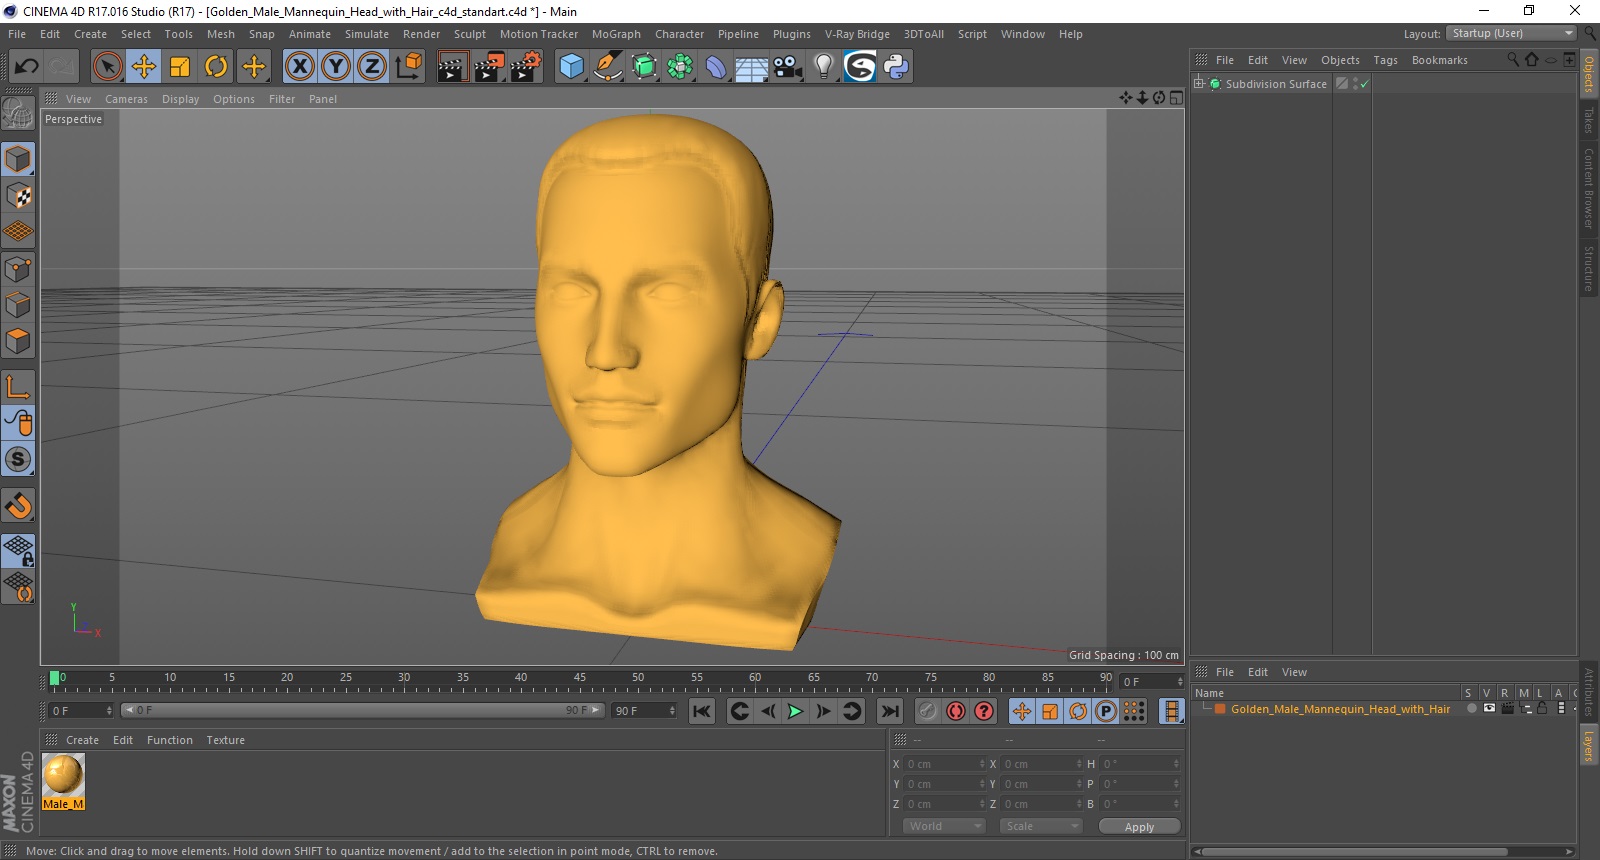Switch to Points mode
Screen dimensions: 1600x860
(18, 269)
